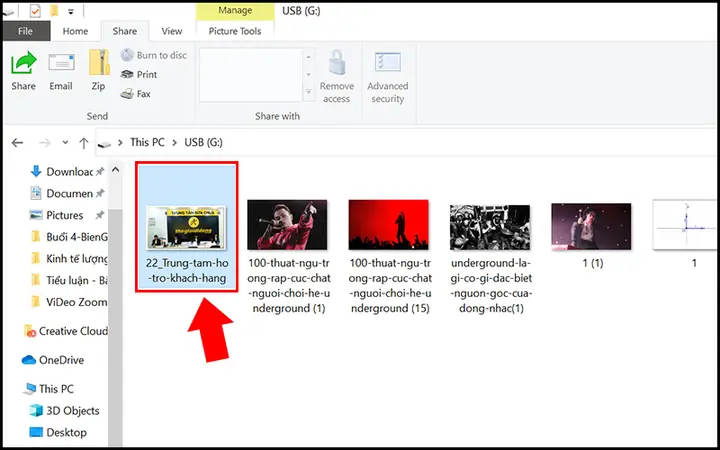
Task: Open Documents in Quick access
Action: [69, 194]
